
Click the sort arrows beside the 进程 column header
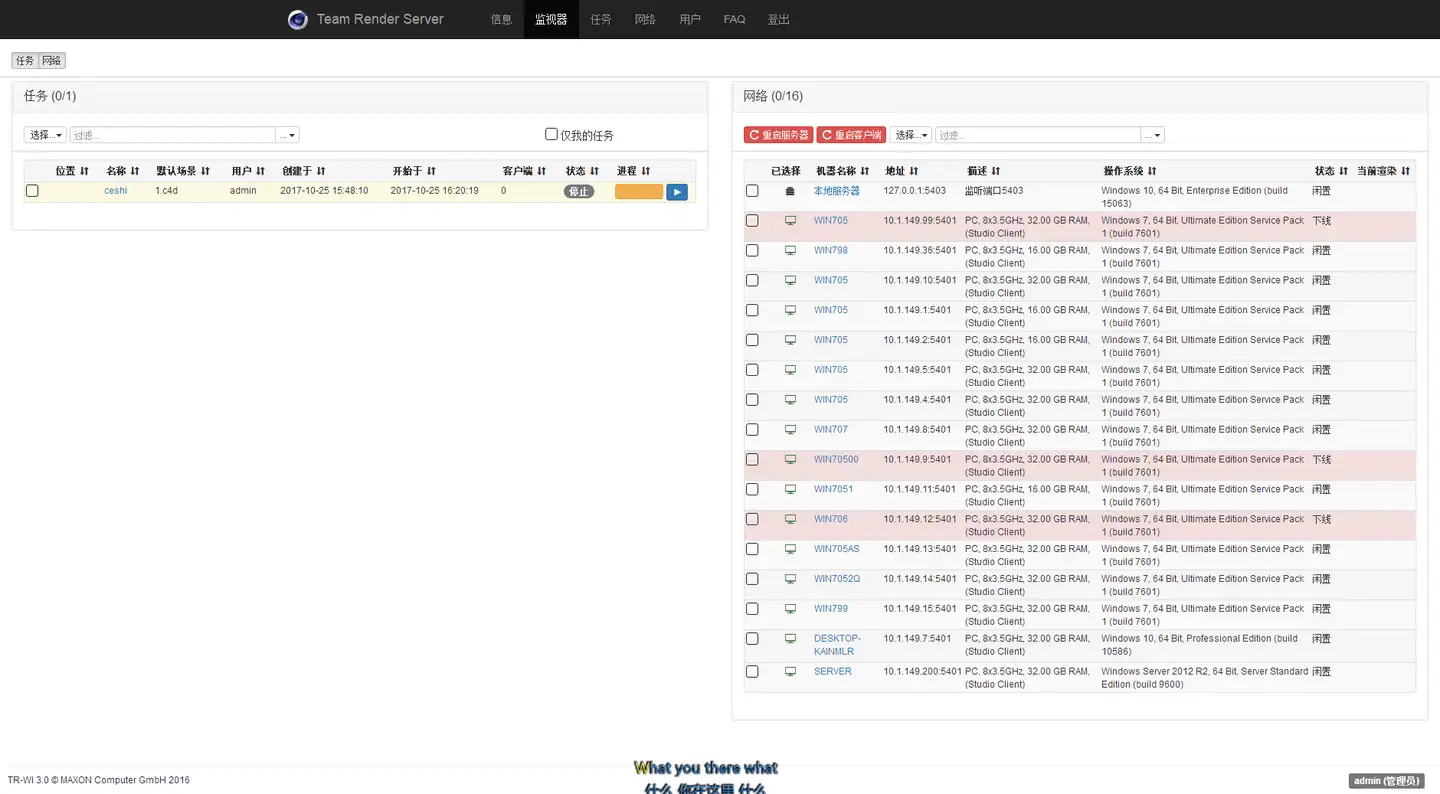point(646,171)
